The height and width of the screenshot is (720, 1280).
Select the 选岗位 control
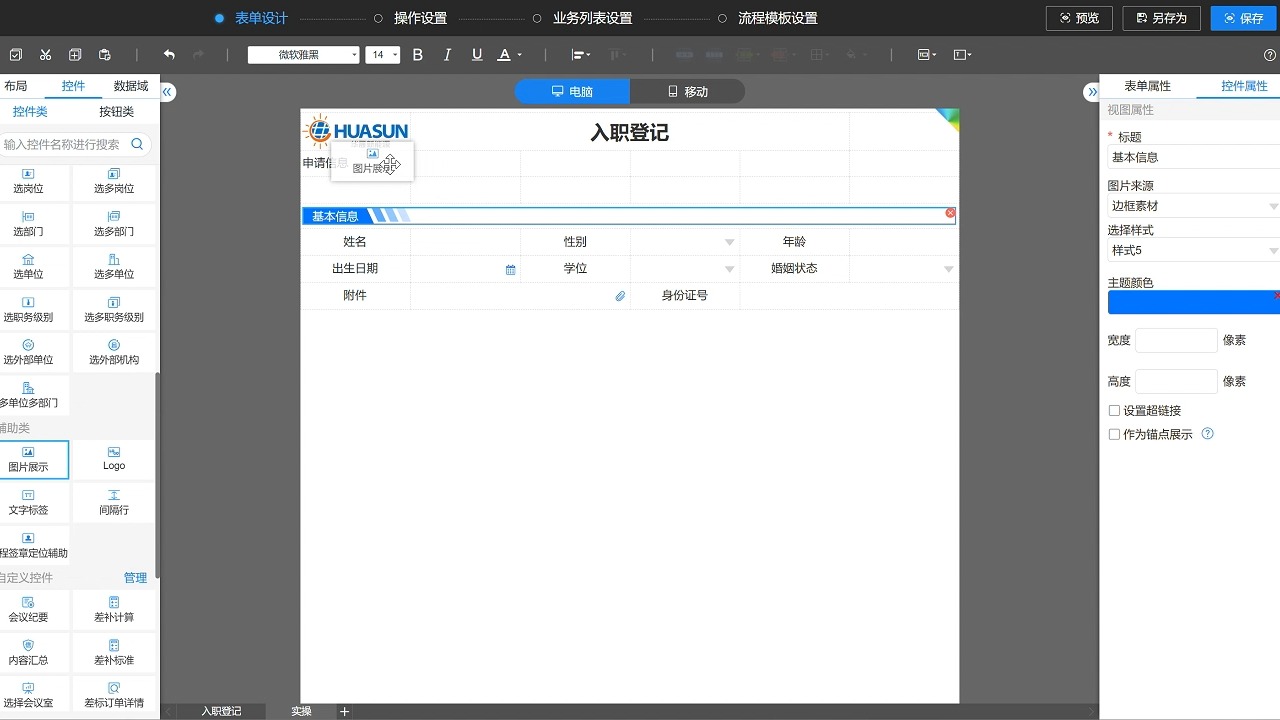click(28, 181)
